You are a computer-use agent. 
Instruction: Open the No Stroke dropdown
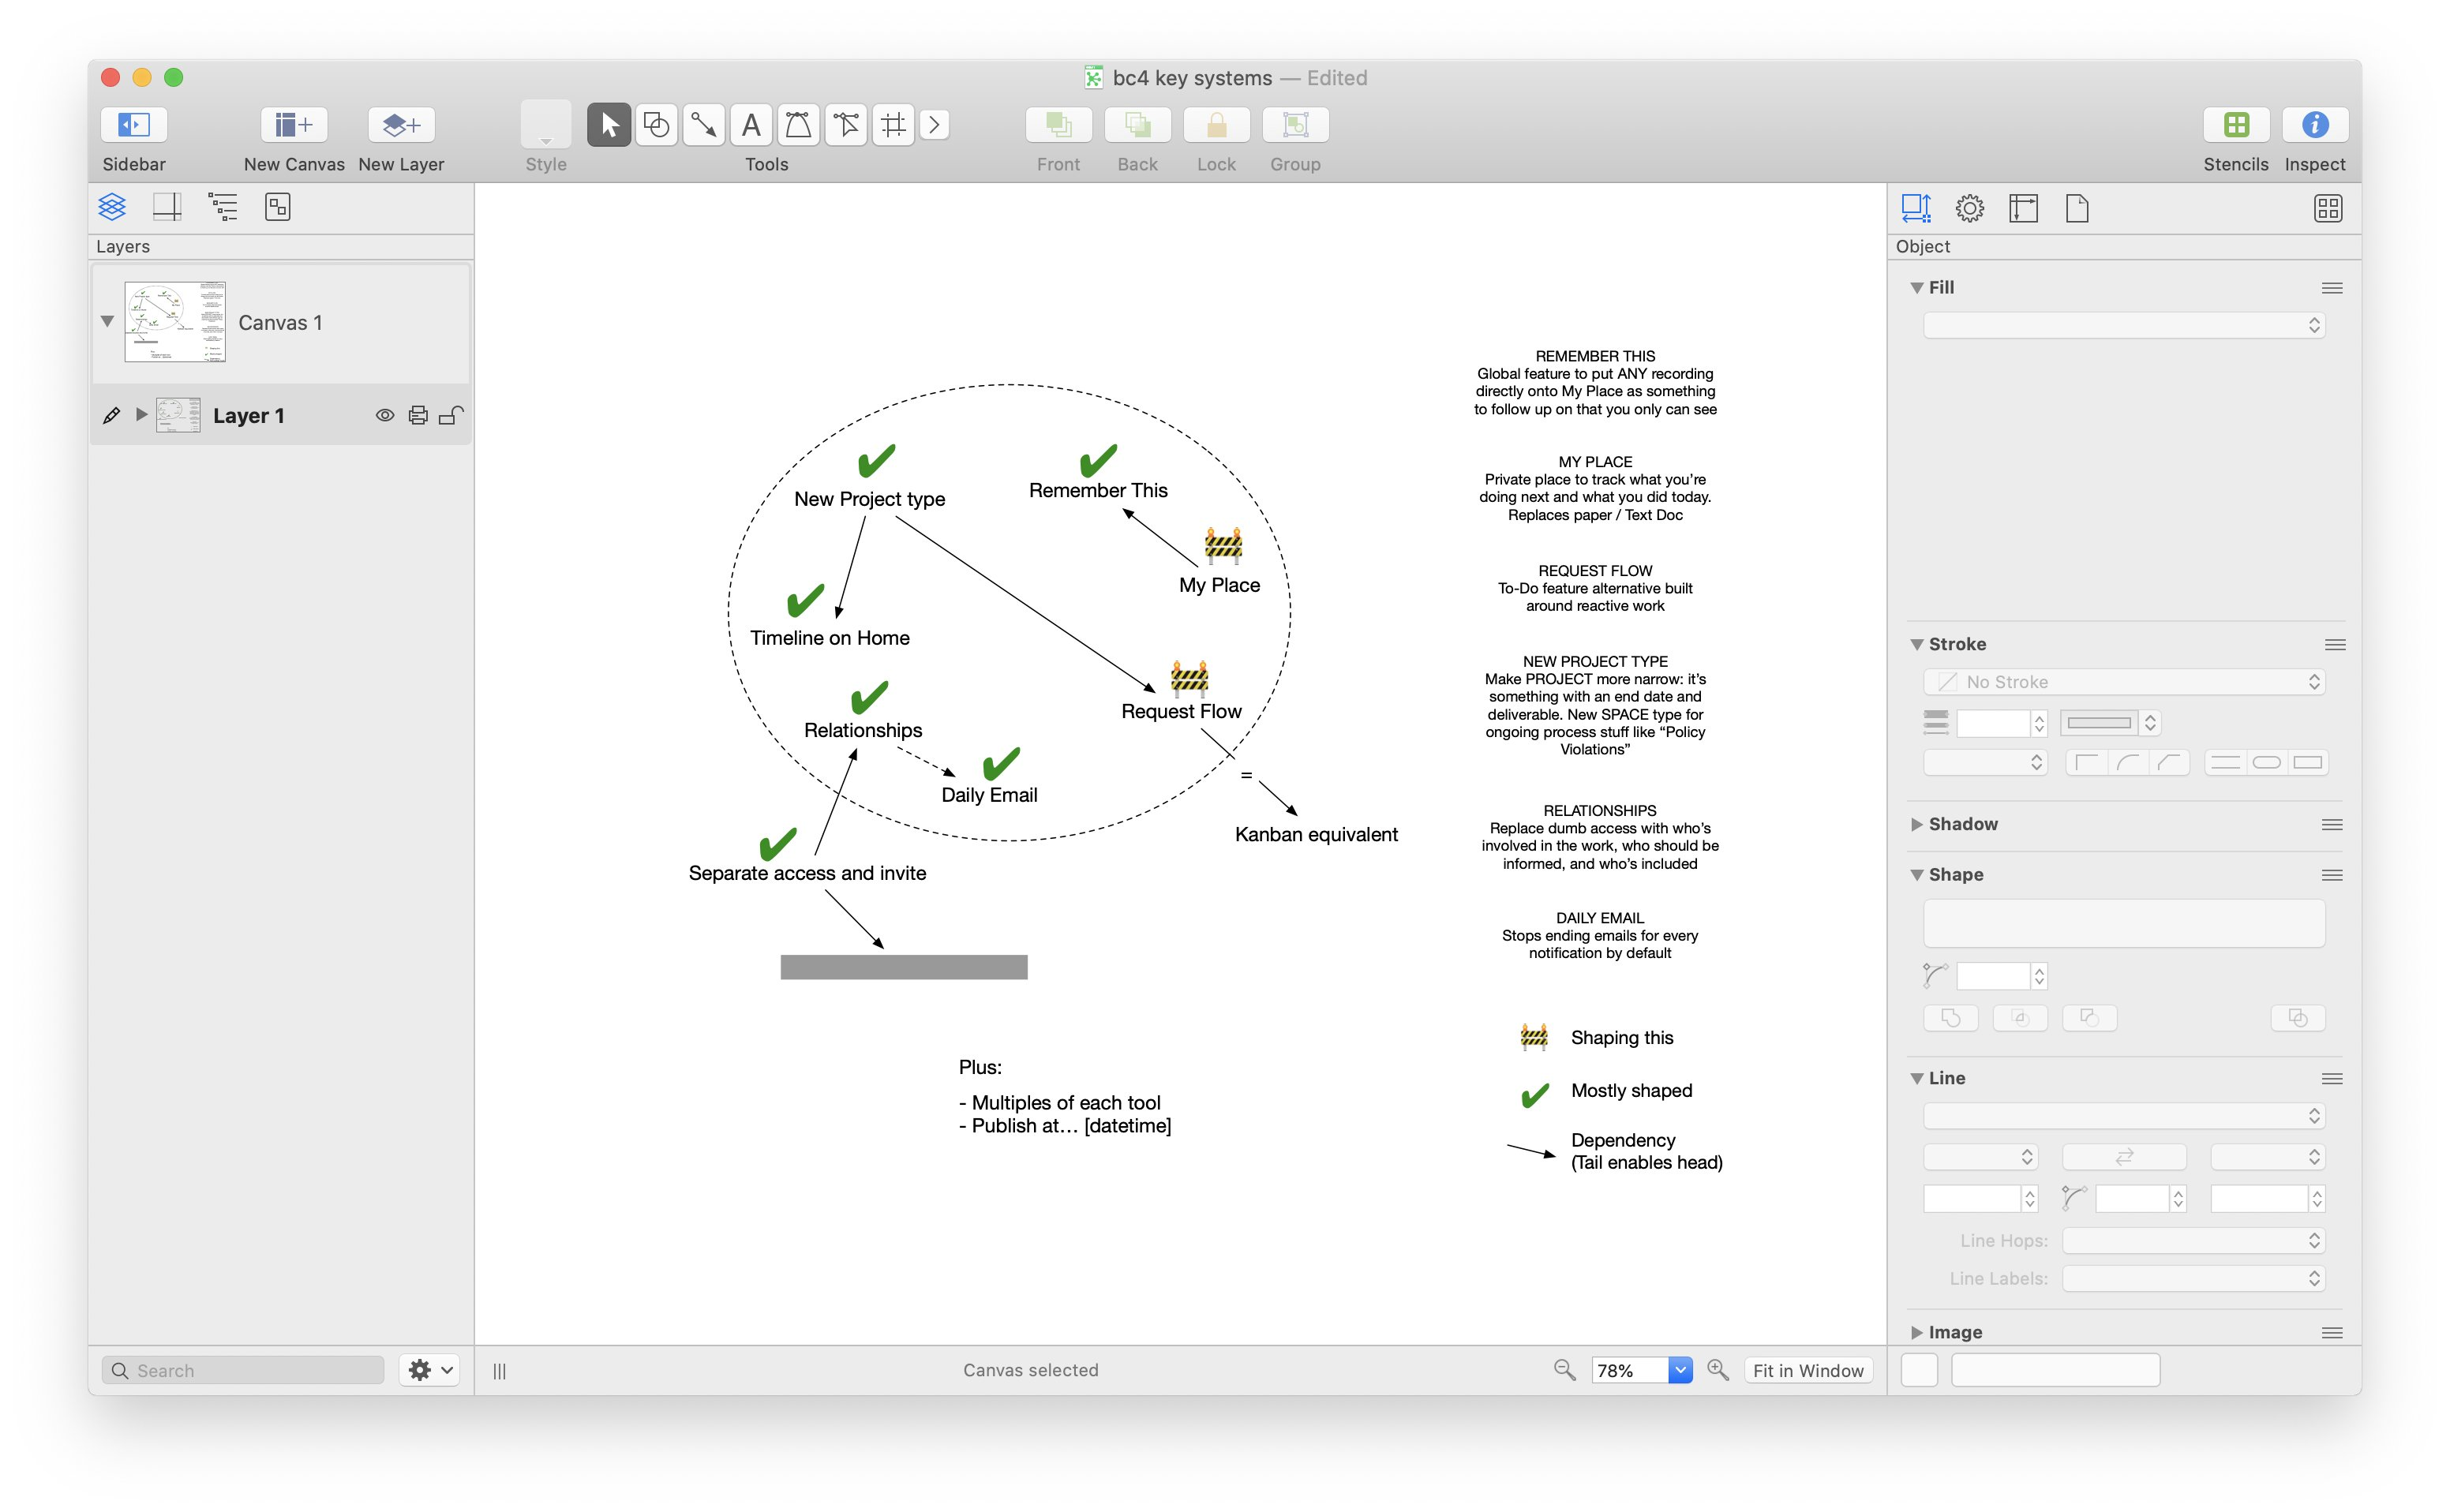pyautogui.click(x=2124, y=682)
